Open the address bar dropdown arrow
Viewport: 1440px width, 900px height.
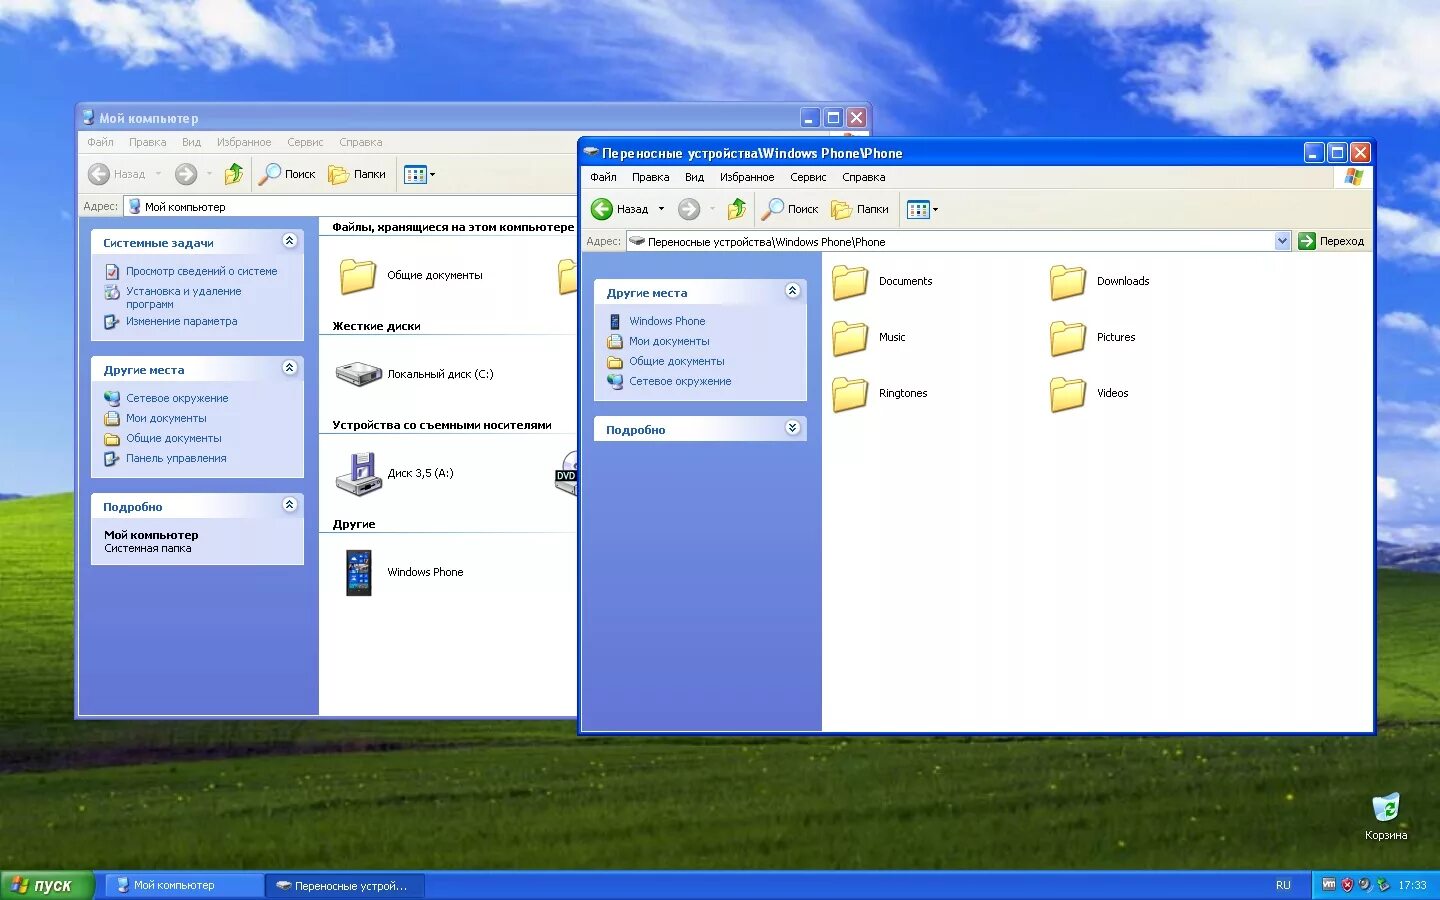point(1283,241)
